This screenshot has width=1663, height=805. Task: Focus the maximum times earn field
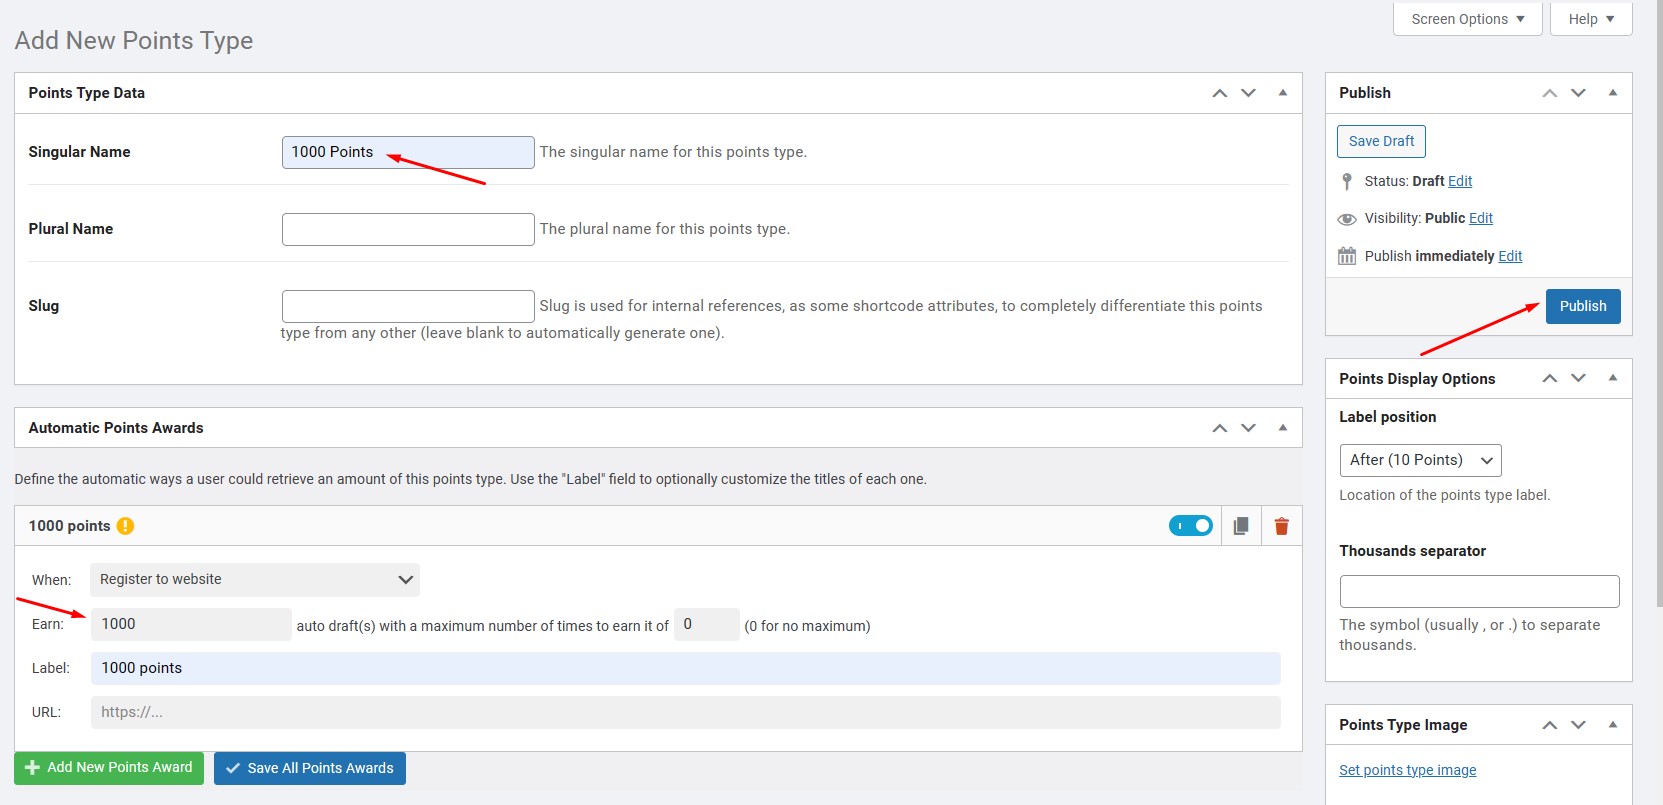(x=707, y=624)
